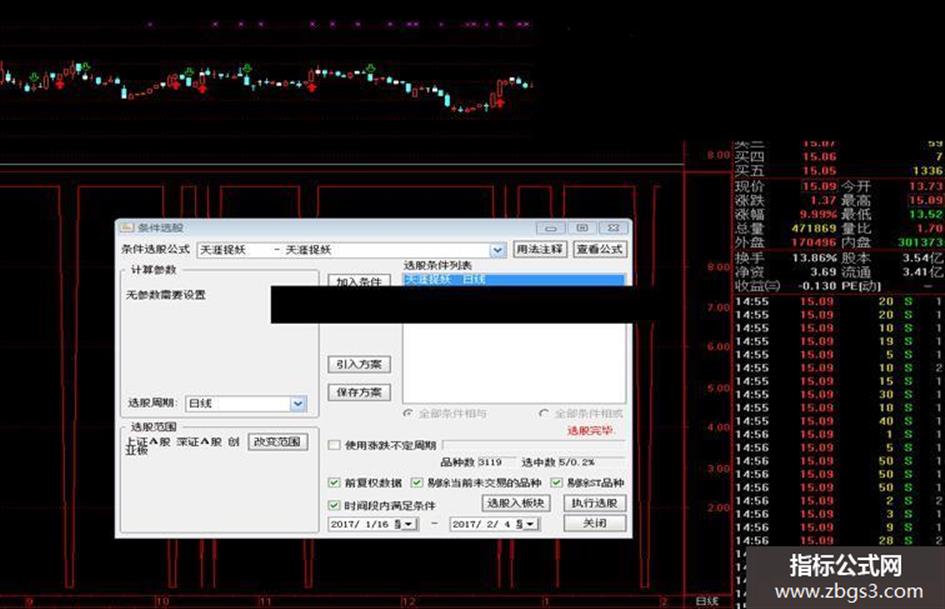The height and width of the screenshot is (609, 945).
Task: Toggle the 时间段内满足条件 checkbox
Action: pyautogui.click(x=334, y=505)
